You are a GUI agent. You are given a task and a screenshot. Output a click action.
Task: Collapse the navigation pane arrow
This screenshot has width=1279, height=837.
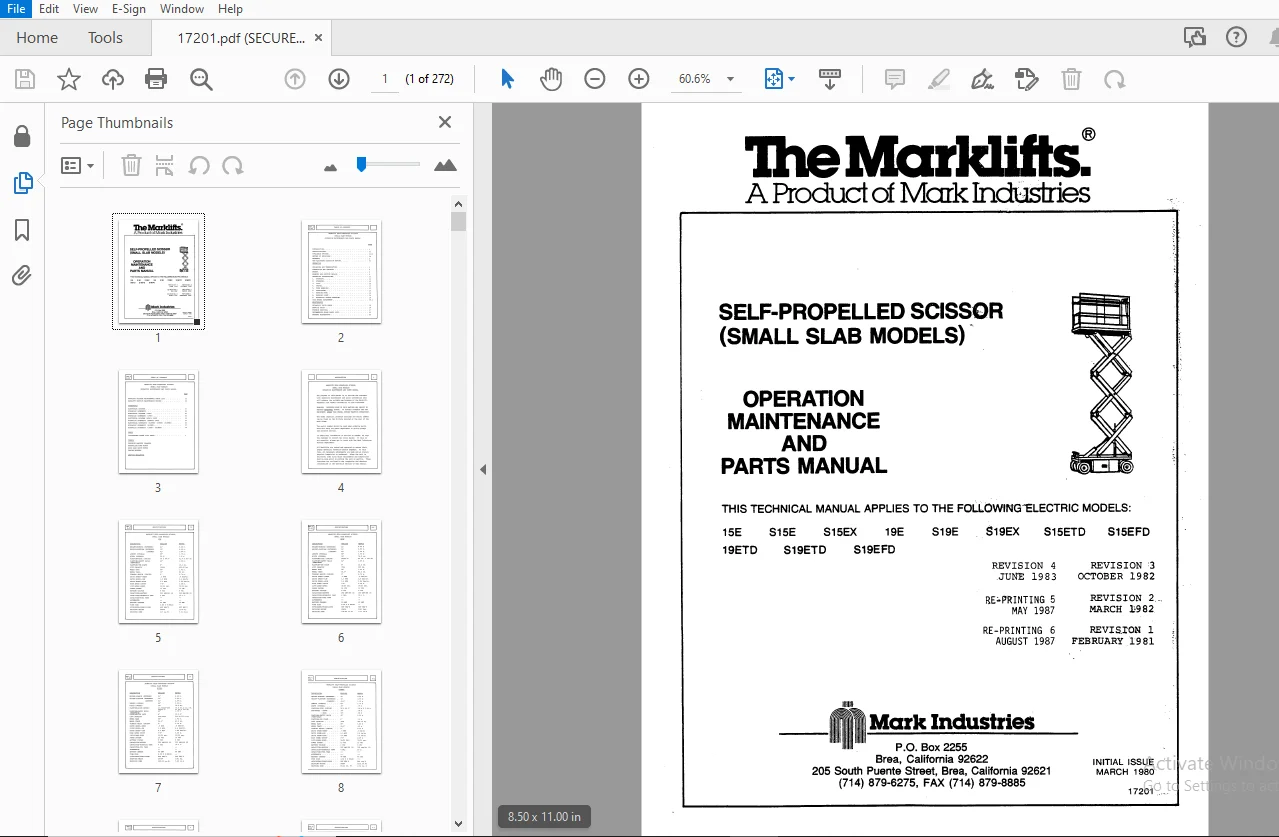click(x=483, y=469)
